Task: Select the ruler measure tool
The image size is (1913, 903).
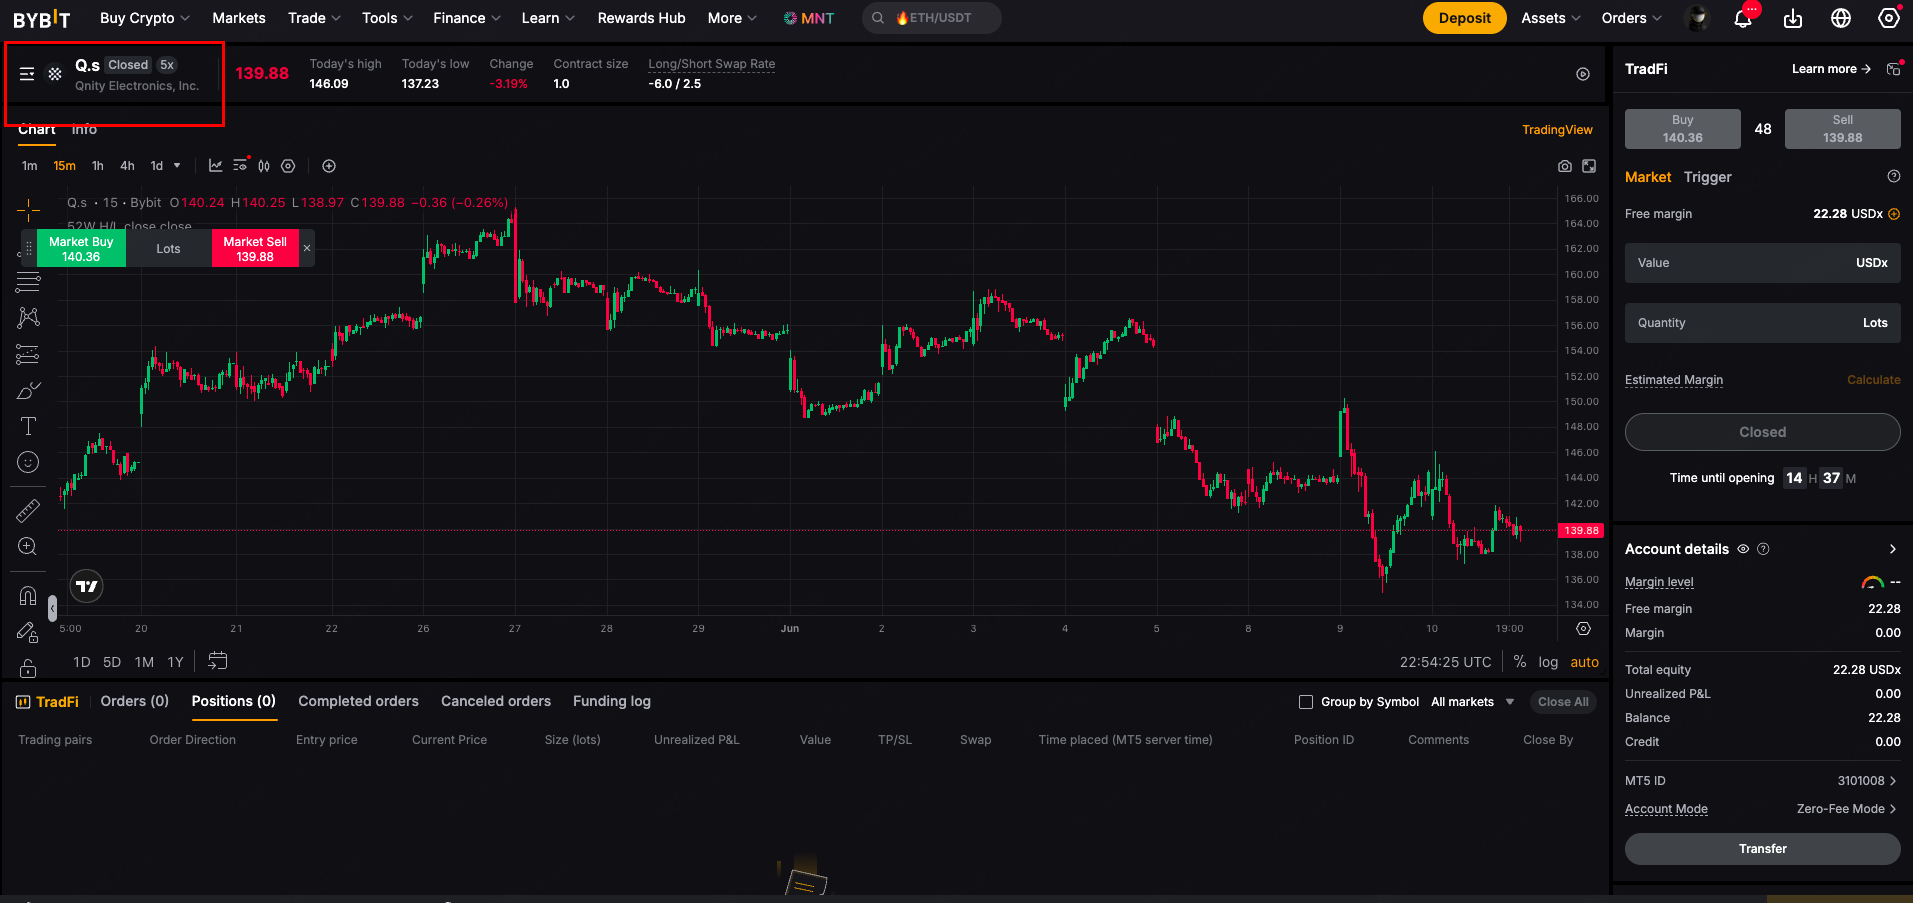Action: [28, 511]
